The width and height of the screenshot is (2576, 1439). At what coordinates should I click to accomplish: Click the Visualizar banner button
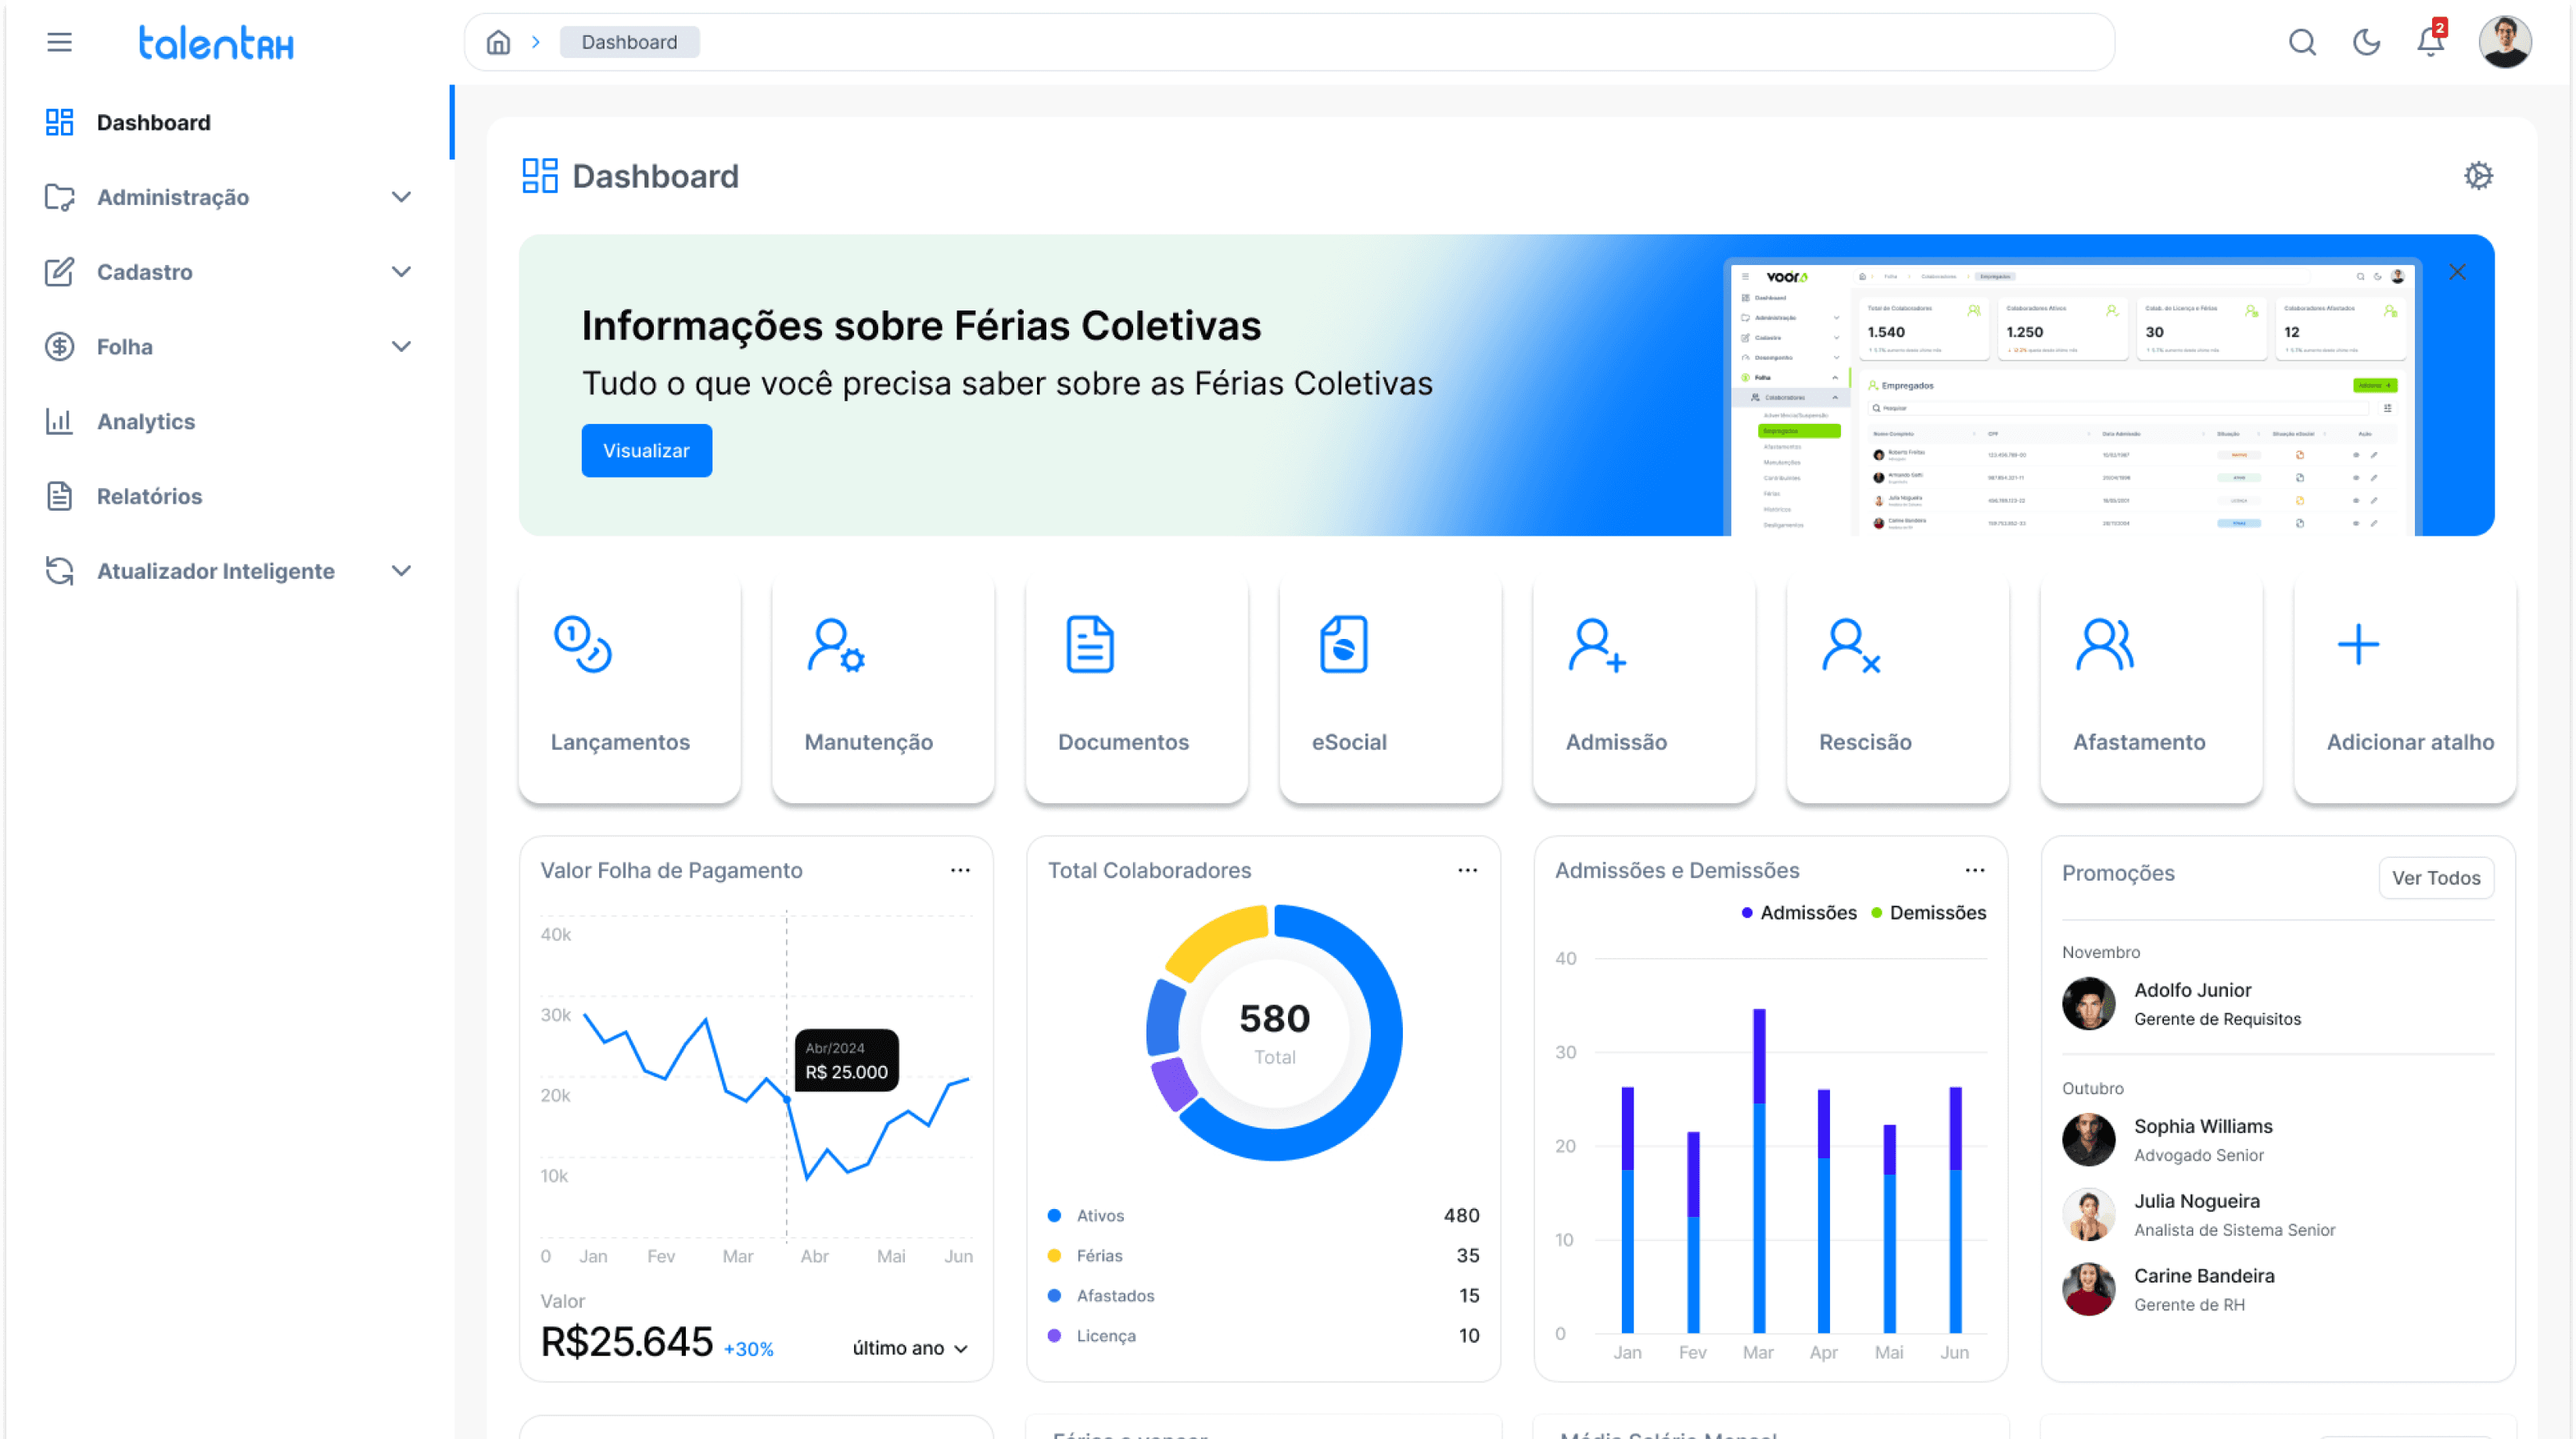pyautogui.click(x=646, y=450)
